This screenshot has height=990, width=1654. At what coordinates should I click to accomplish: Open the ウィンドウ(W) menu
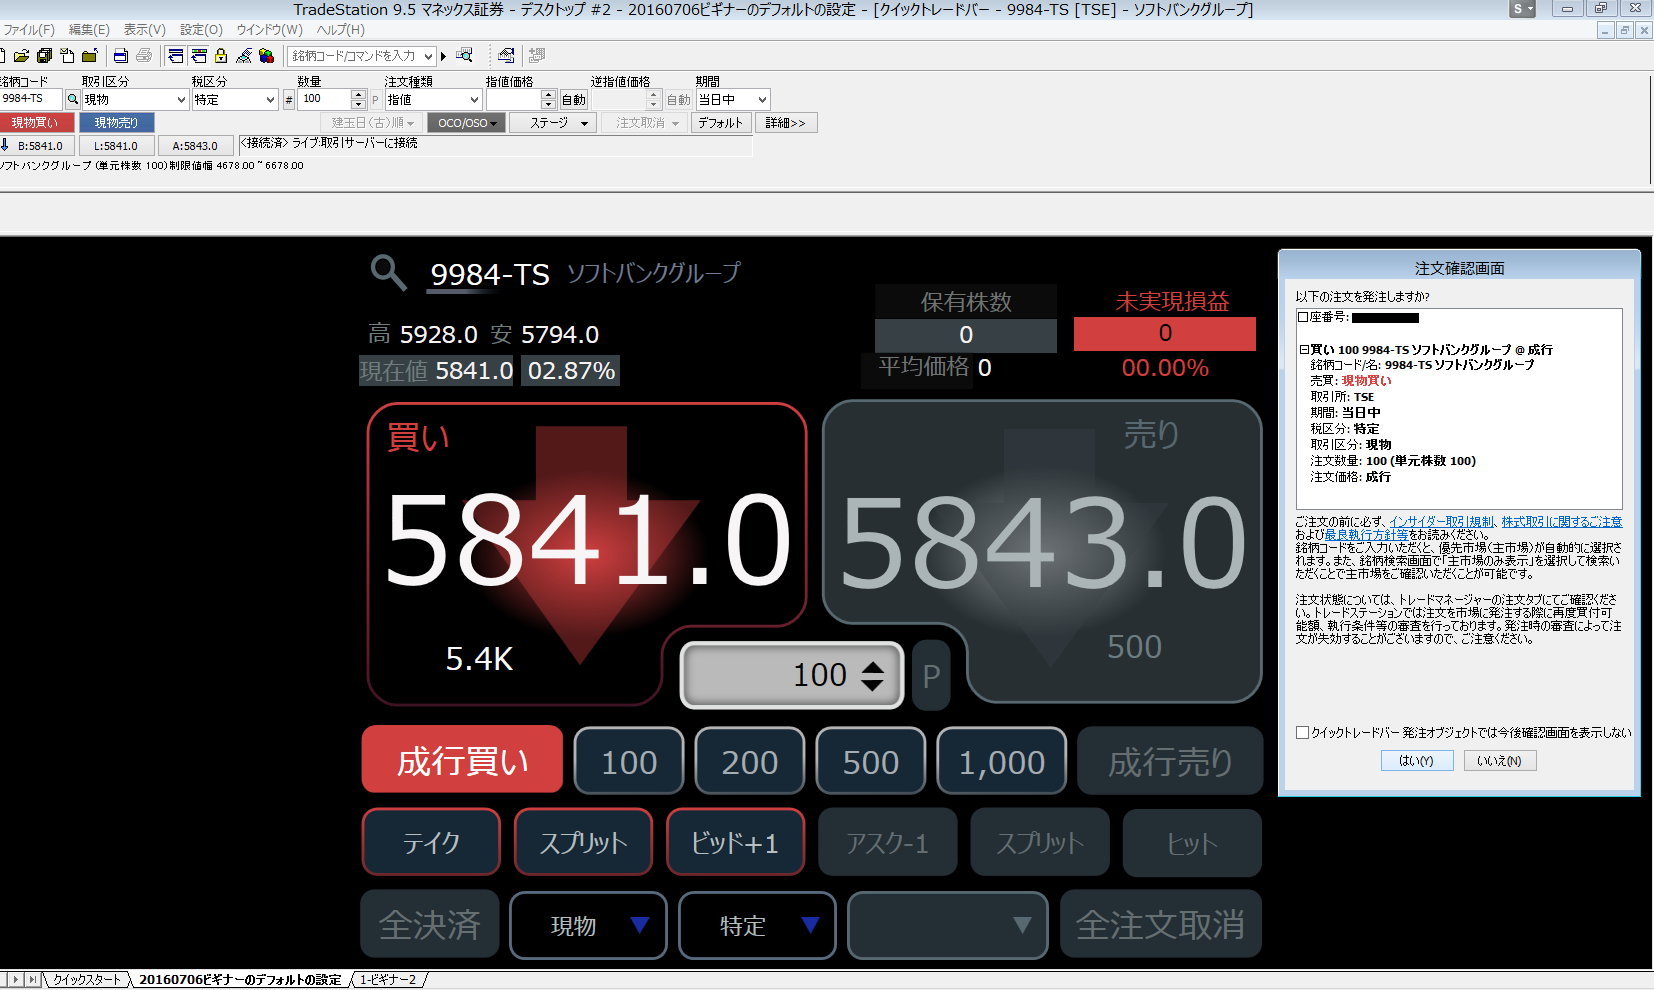269,30
